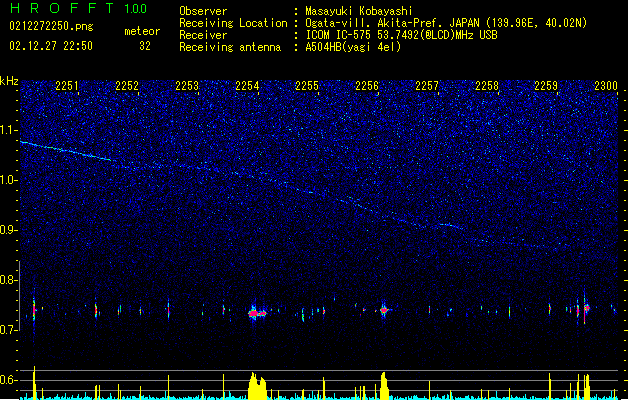
Task: Click the 2254 time marker
Action: tap(247, 86)
